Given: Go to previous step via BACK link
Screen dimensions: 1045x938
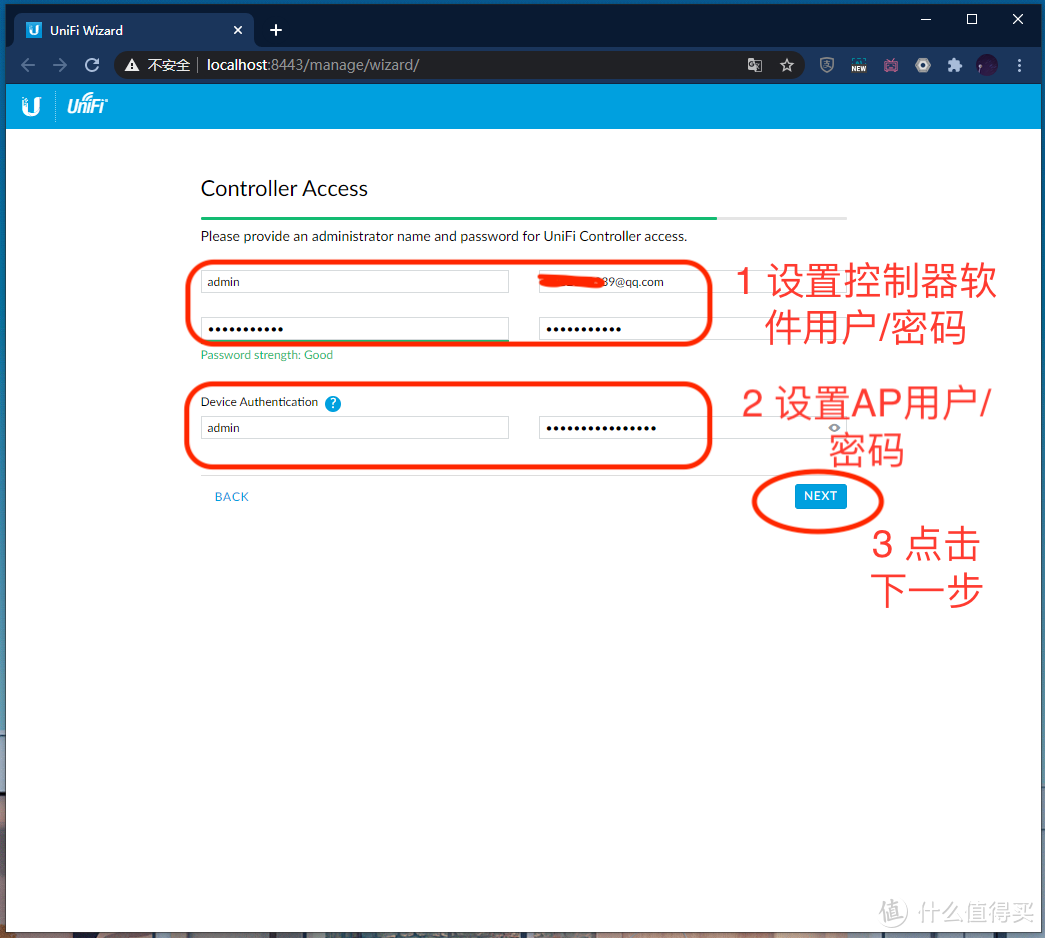Looking at the screenshot, I should [x=231, y=497].
